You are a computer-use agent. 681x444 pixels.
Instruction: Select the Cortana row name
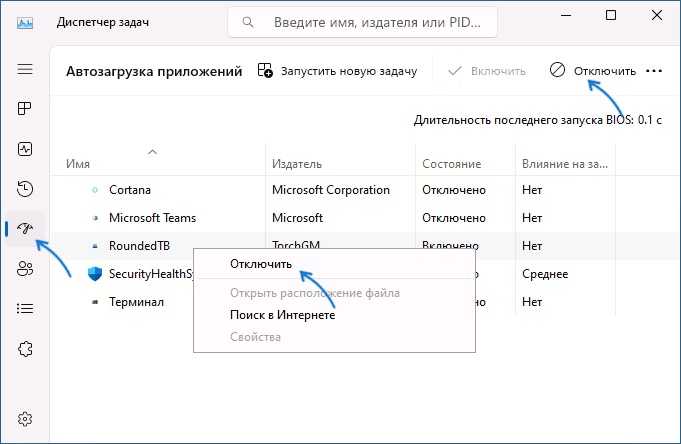[129, 190]
